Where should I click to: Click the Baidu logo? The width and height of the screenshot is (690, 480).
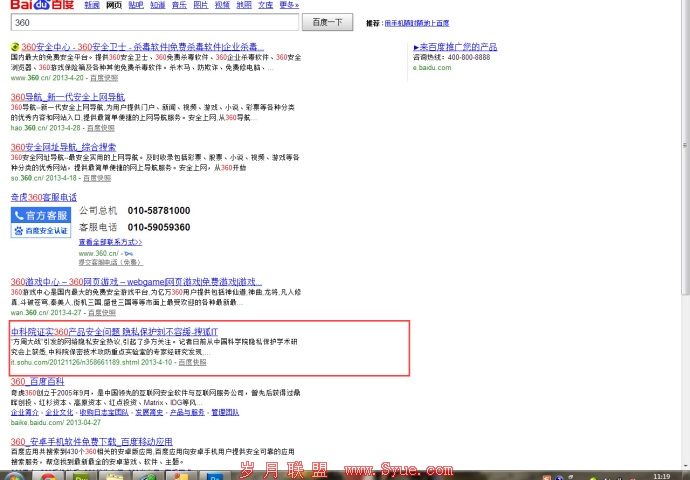(x=42, y=4)
